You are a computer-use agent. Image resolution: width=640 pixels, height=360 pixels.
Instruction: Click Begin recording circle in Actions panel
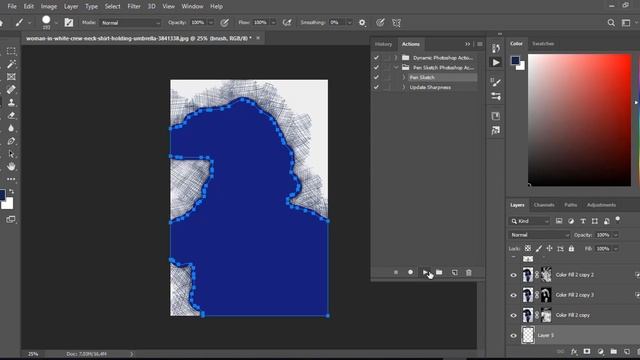(x=410, y=272)
